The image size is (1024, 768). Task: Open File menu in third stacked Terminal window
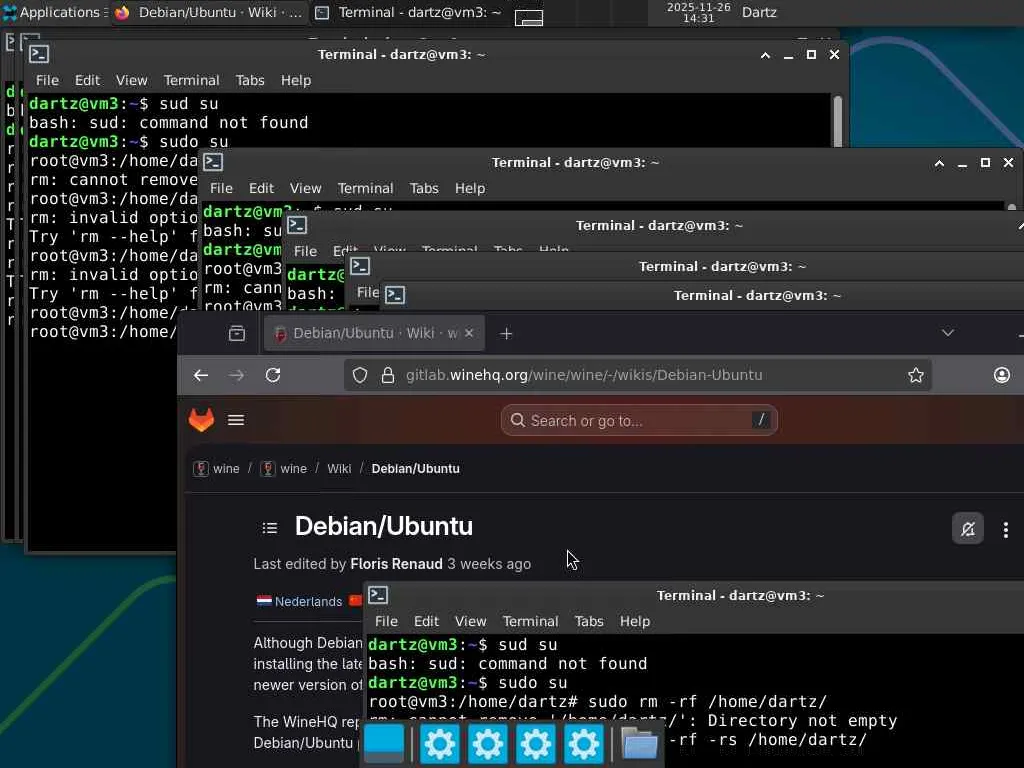[x=305, y=251]
